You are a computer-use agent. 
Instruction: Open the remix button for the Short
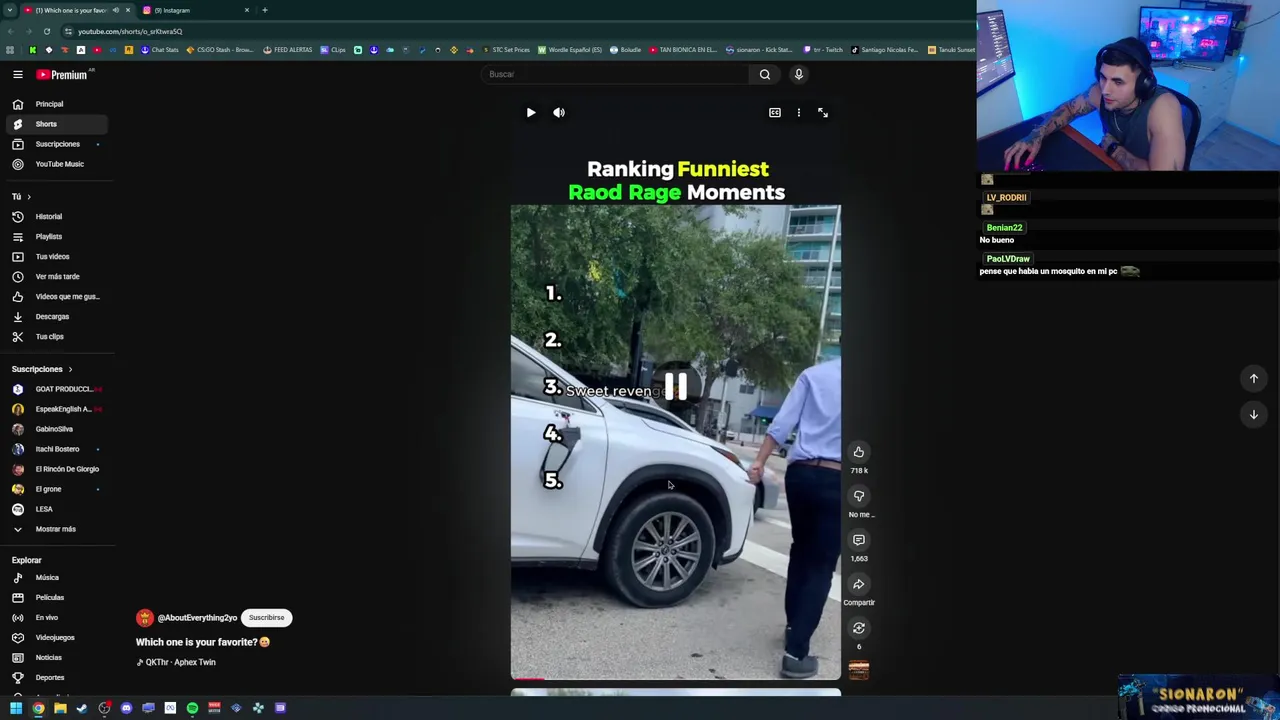click(858, 628)
